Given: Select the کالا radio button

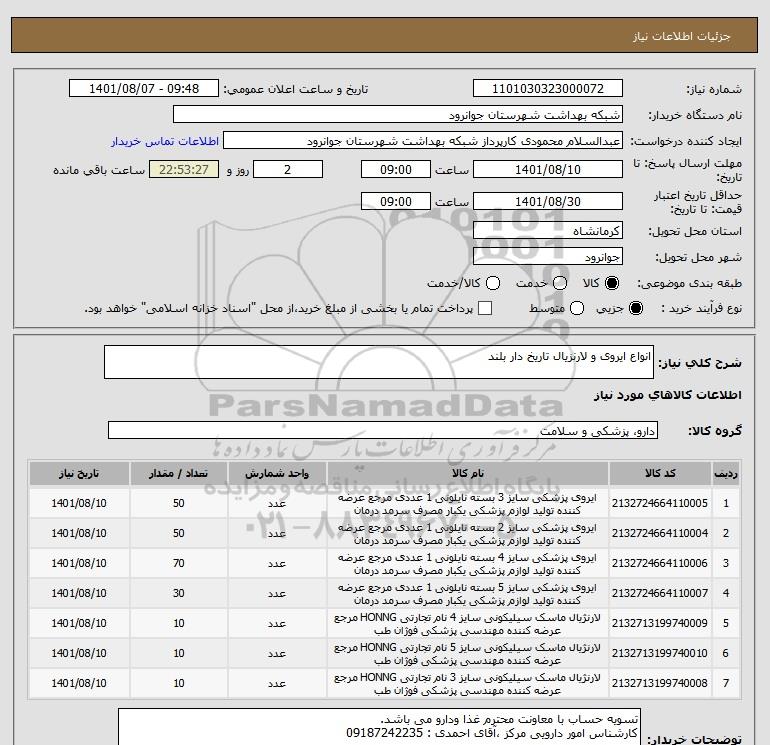Looking at the screenshot, I should [x=612, y=283].
